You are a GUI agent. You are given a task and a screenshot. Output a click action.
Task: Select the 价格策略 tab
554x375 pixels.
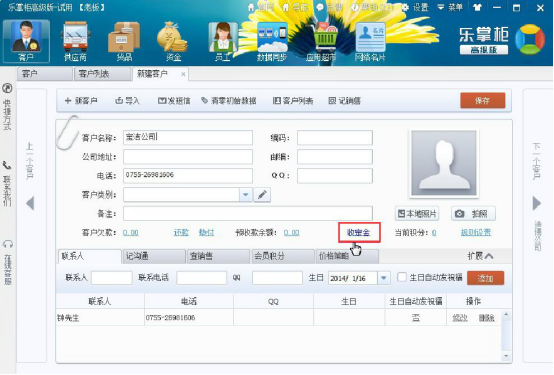click(x=347, y=256)
